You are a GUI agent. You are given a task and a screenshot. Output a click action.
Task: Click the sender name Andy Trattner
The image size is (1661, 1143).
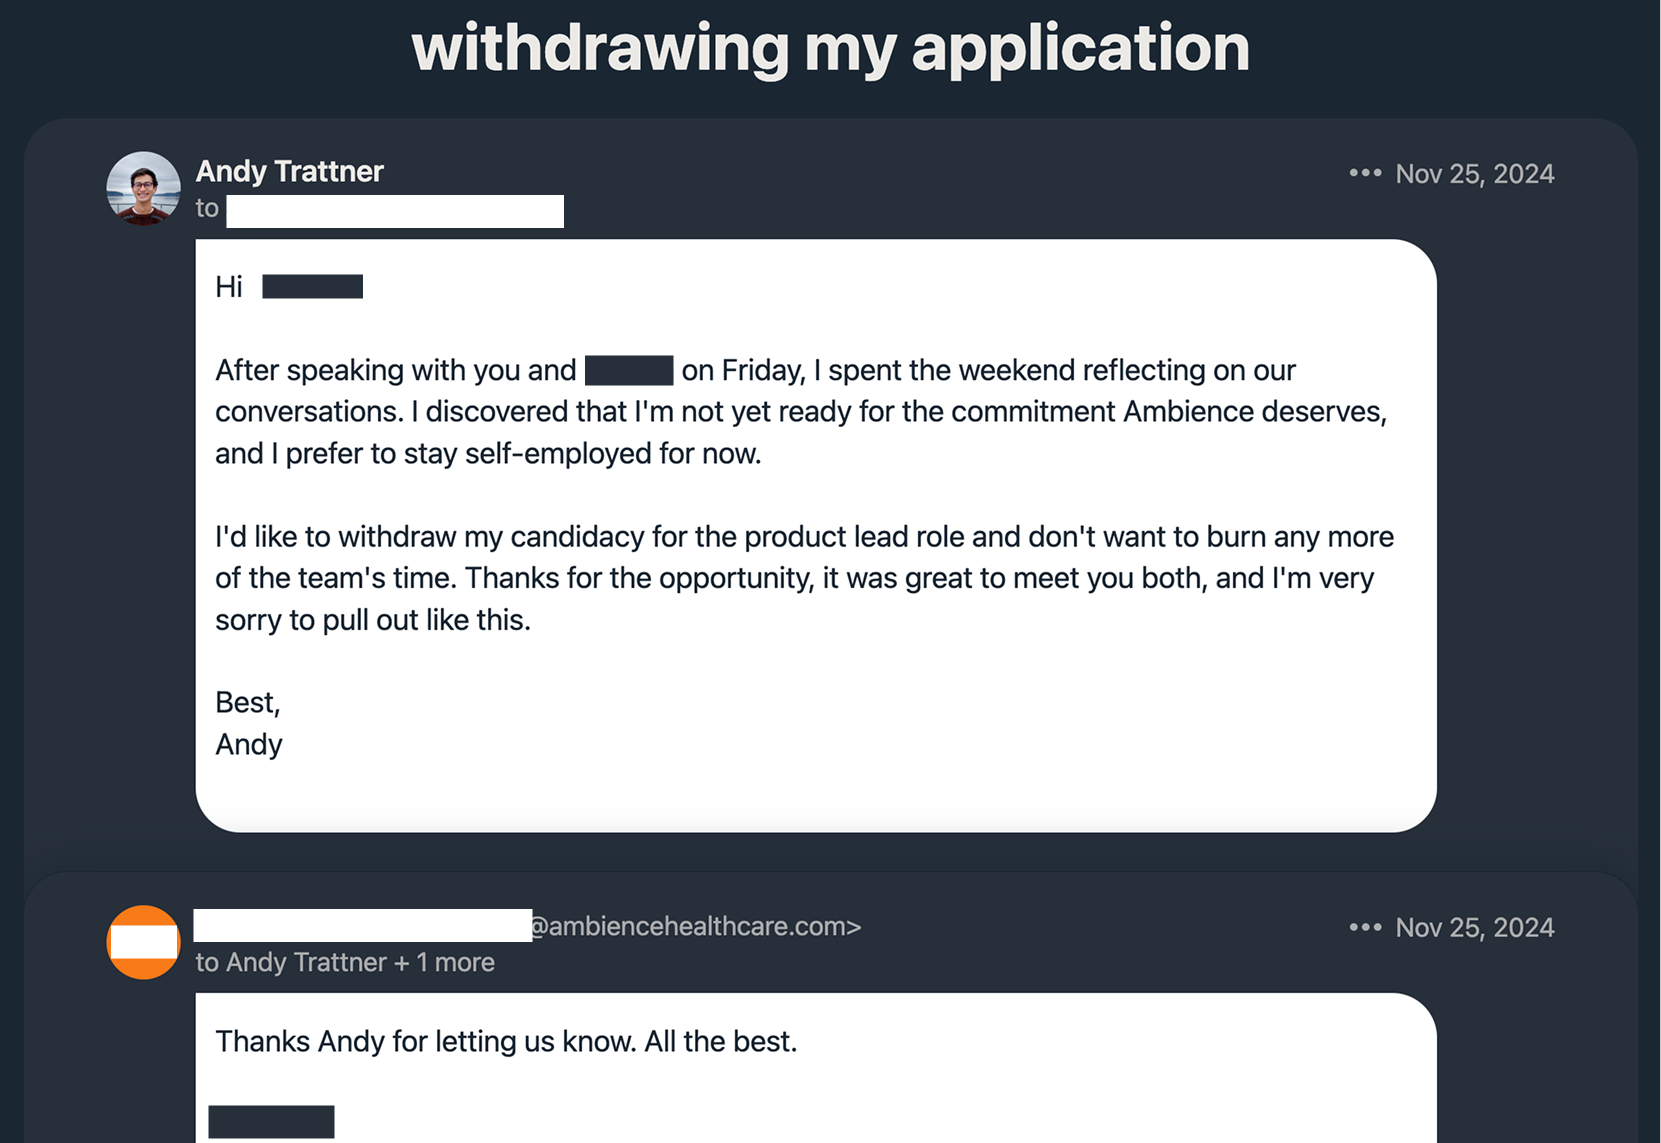point(290,171)
